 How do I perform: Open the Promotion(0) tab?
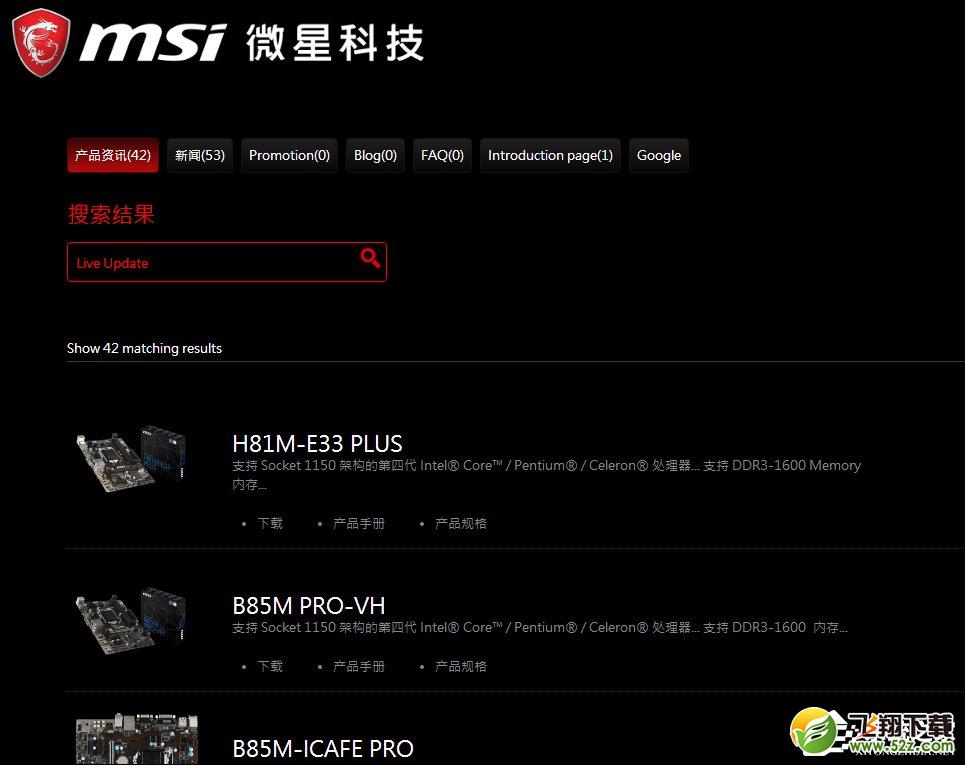[289, 155]
